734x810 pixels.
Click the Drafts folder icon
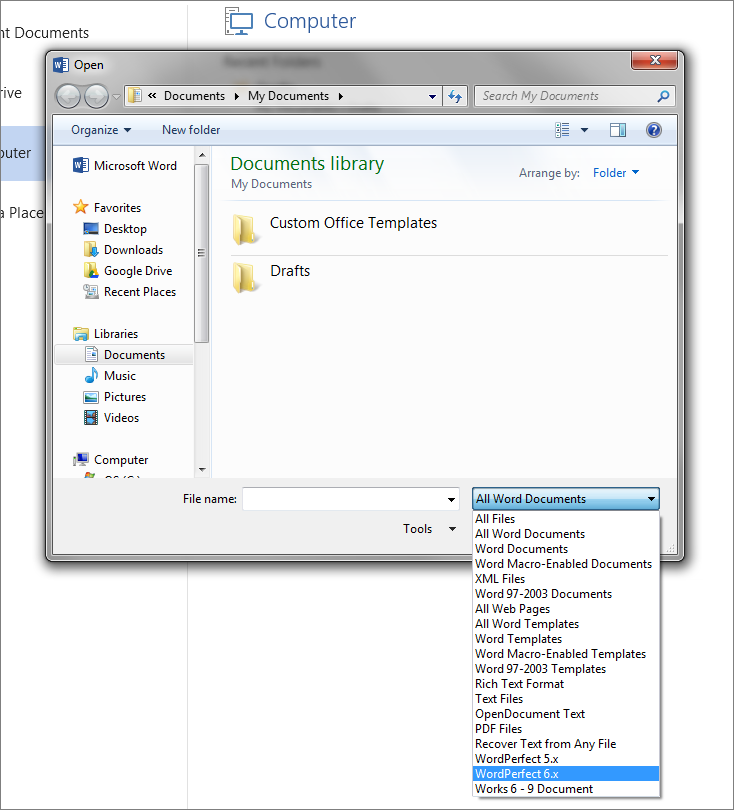244,277
